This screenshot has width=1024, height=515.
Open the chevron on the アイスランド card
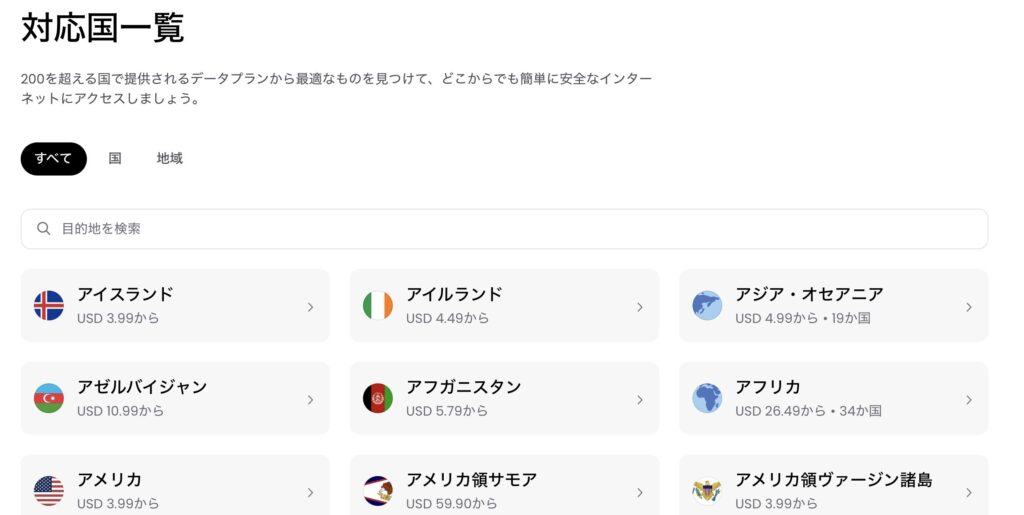[x=311, y=307]
